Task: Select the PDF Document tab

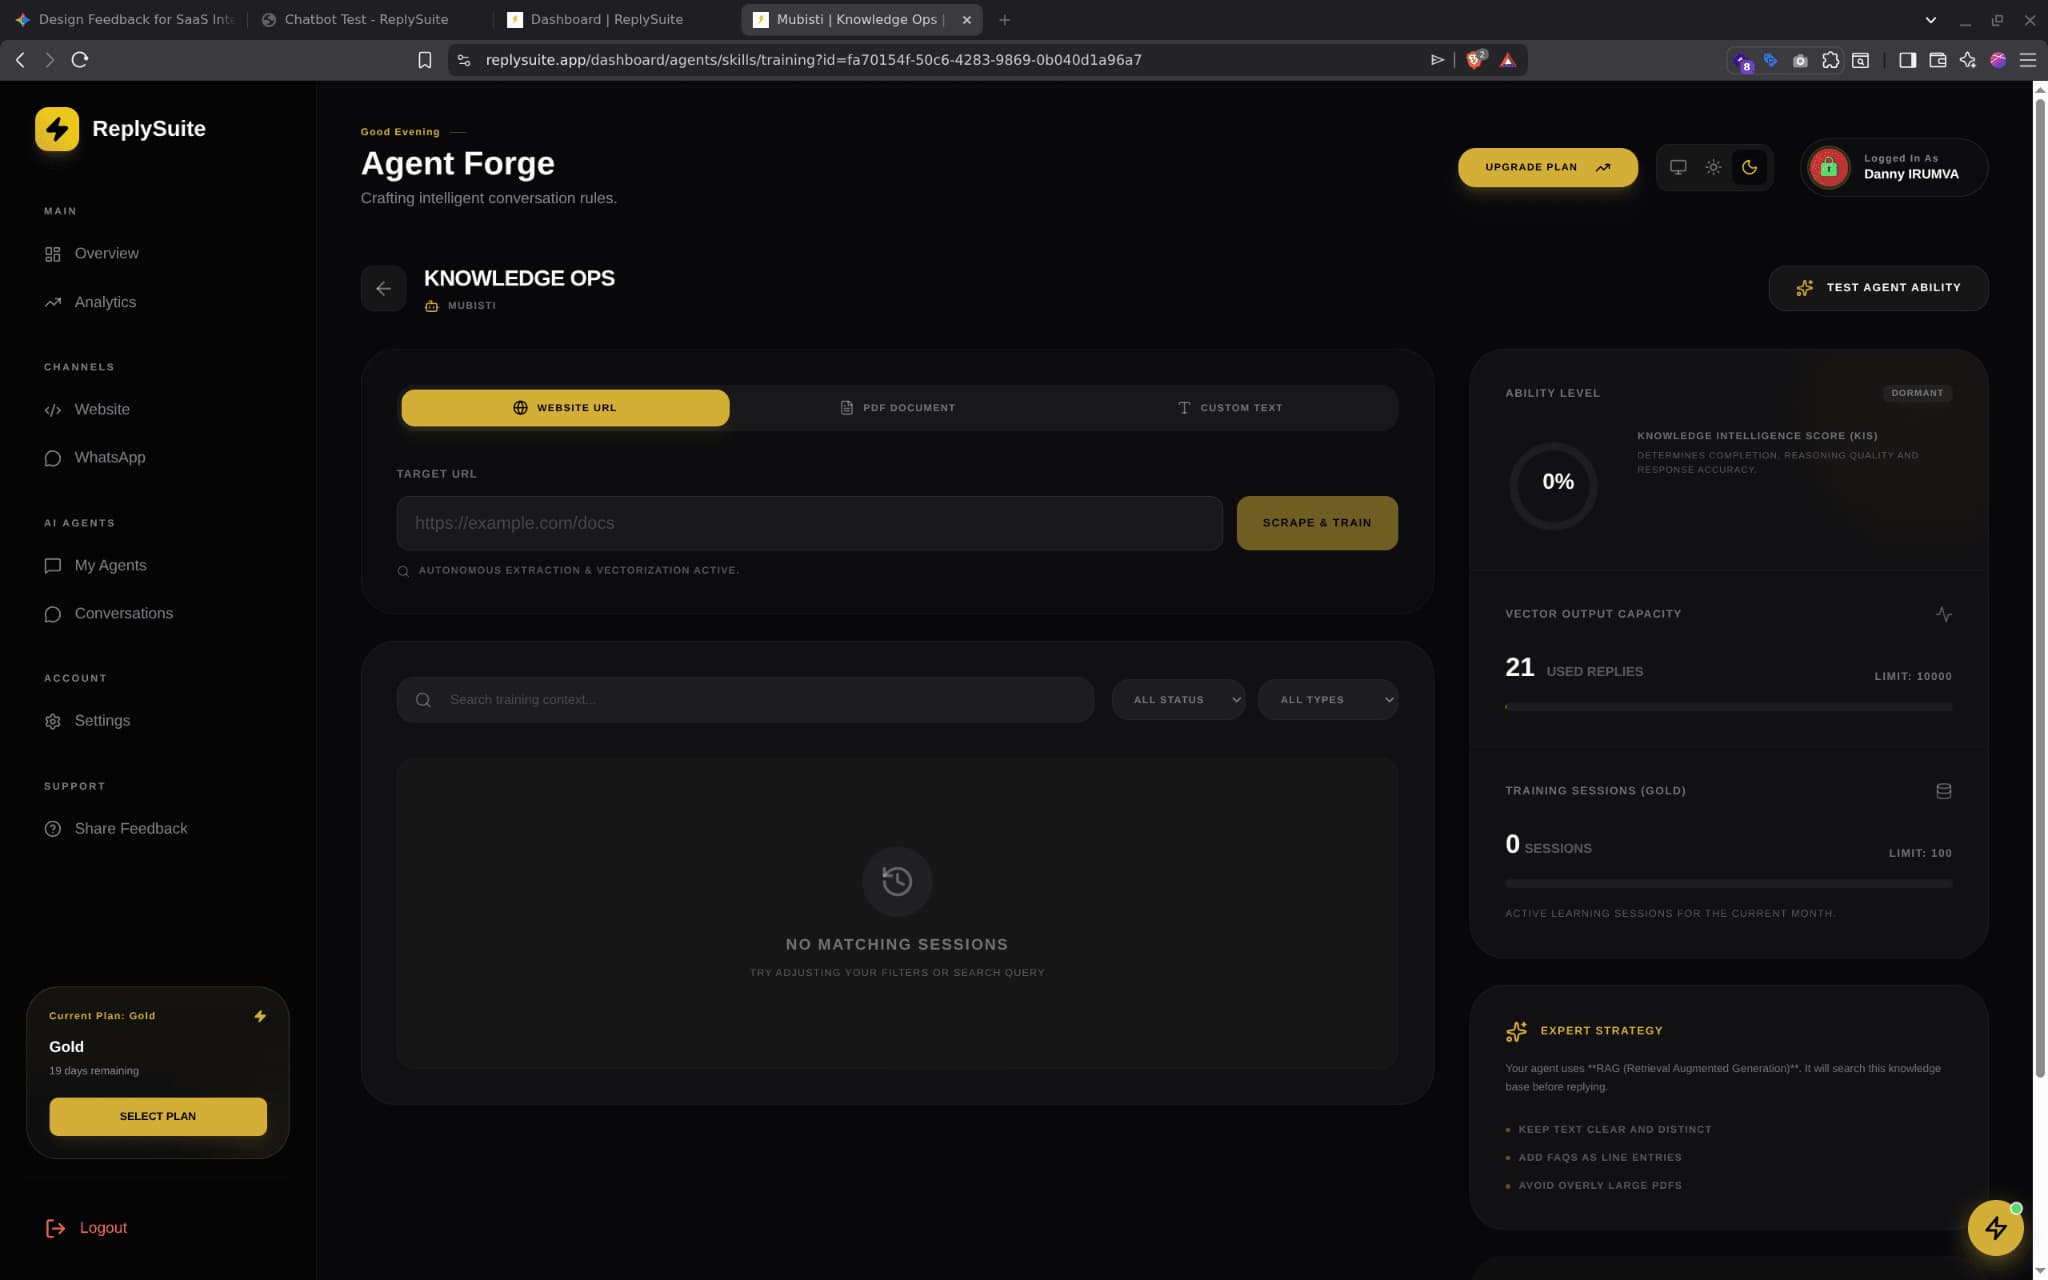Action: (x=897, y=408)
